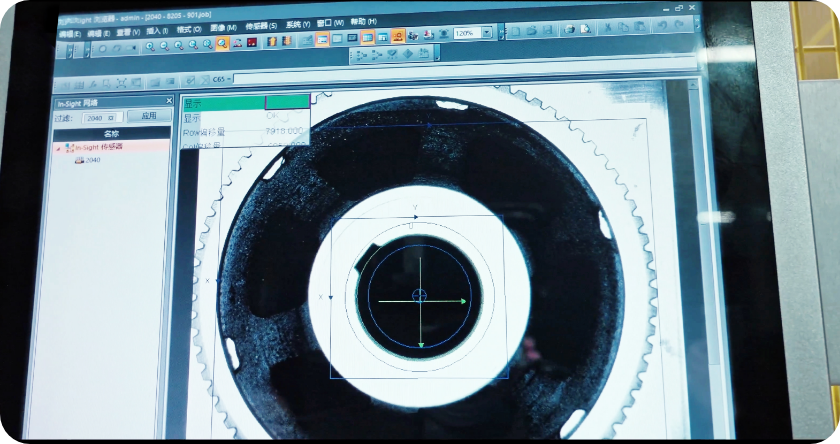The width and height of the screenshot is (840, 444).
Task: Click the Open folder icon
Action: click(x=531, y=31)
